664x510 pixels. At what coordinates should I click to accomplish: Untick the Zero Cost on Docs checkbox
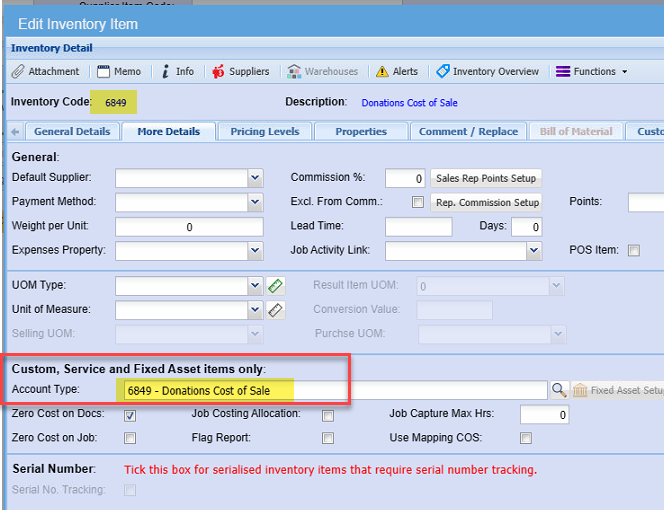[x=130, y=416]
